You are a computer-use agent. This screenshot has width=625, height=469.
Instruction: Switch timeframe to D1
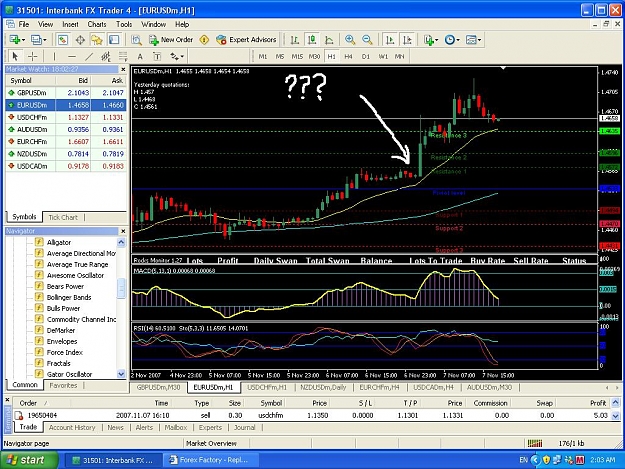point(366,57)
